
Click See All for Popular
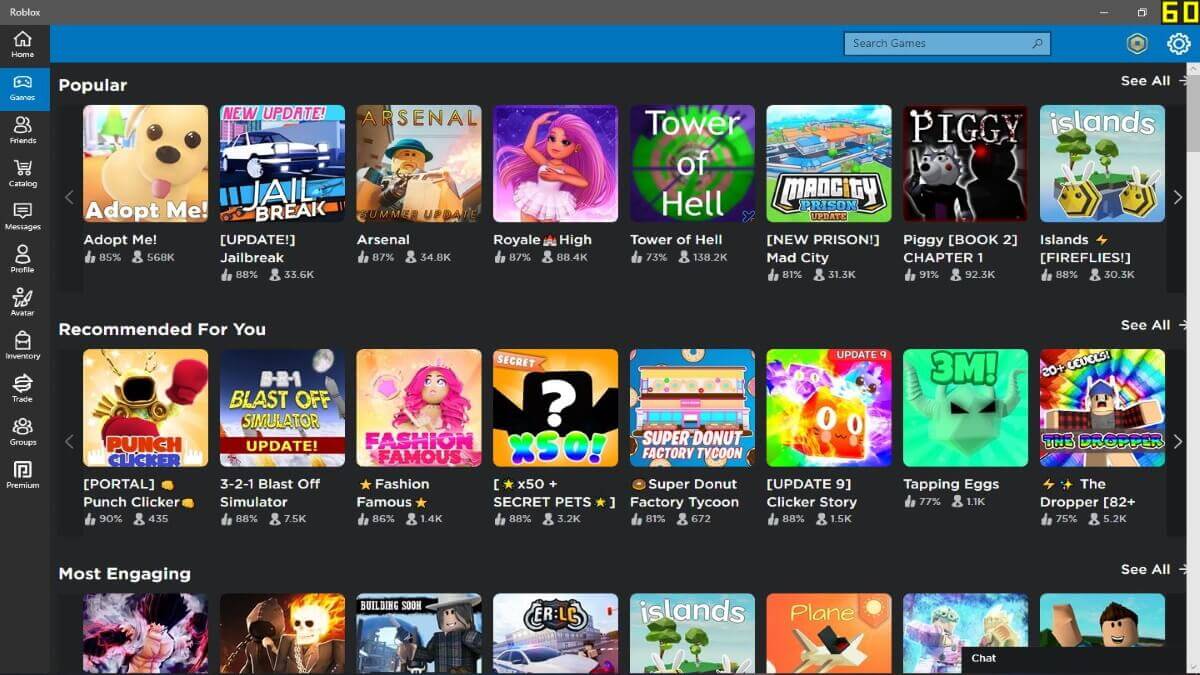[x=1153, y=81]
